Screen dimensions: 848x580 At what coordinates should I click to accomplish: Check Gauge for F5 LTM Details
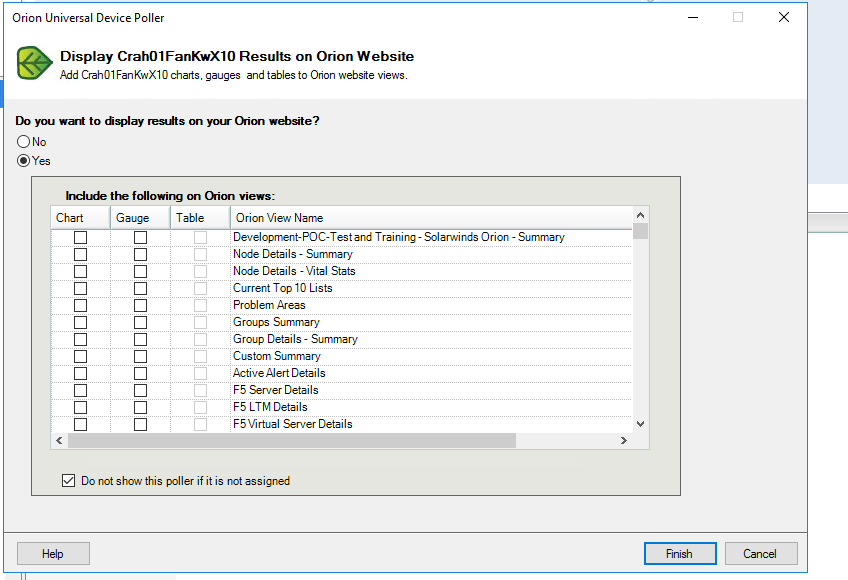coord(141,407)
